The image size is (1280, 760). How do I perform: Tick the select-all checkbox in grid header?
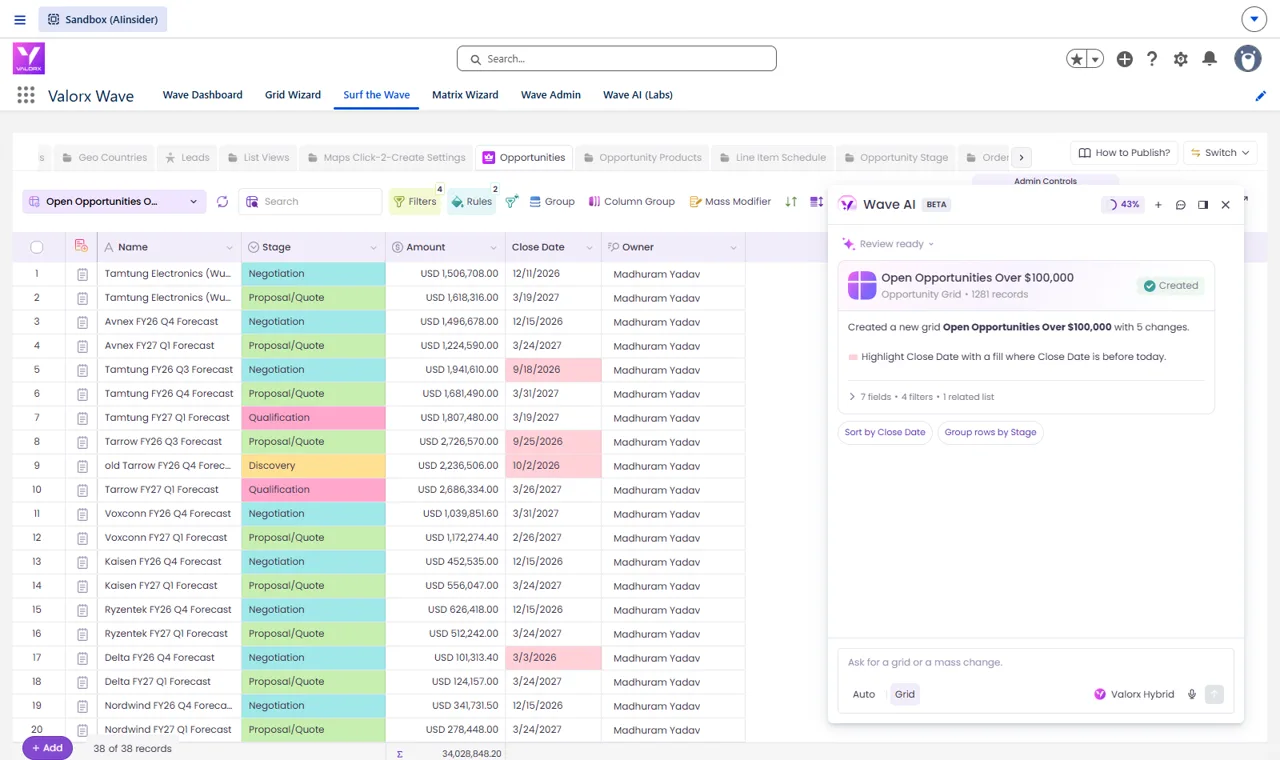[x=37, y=247]
